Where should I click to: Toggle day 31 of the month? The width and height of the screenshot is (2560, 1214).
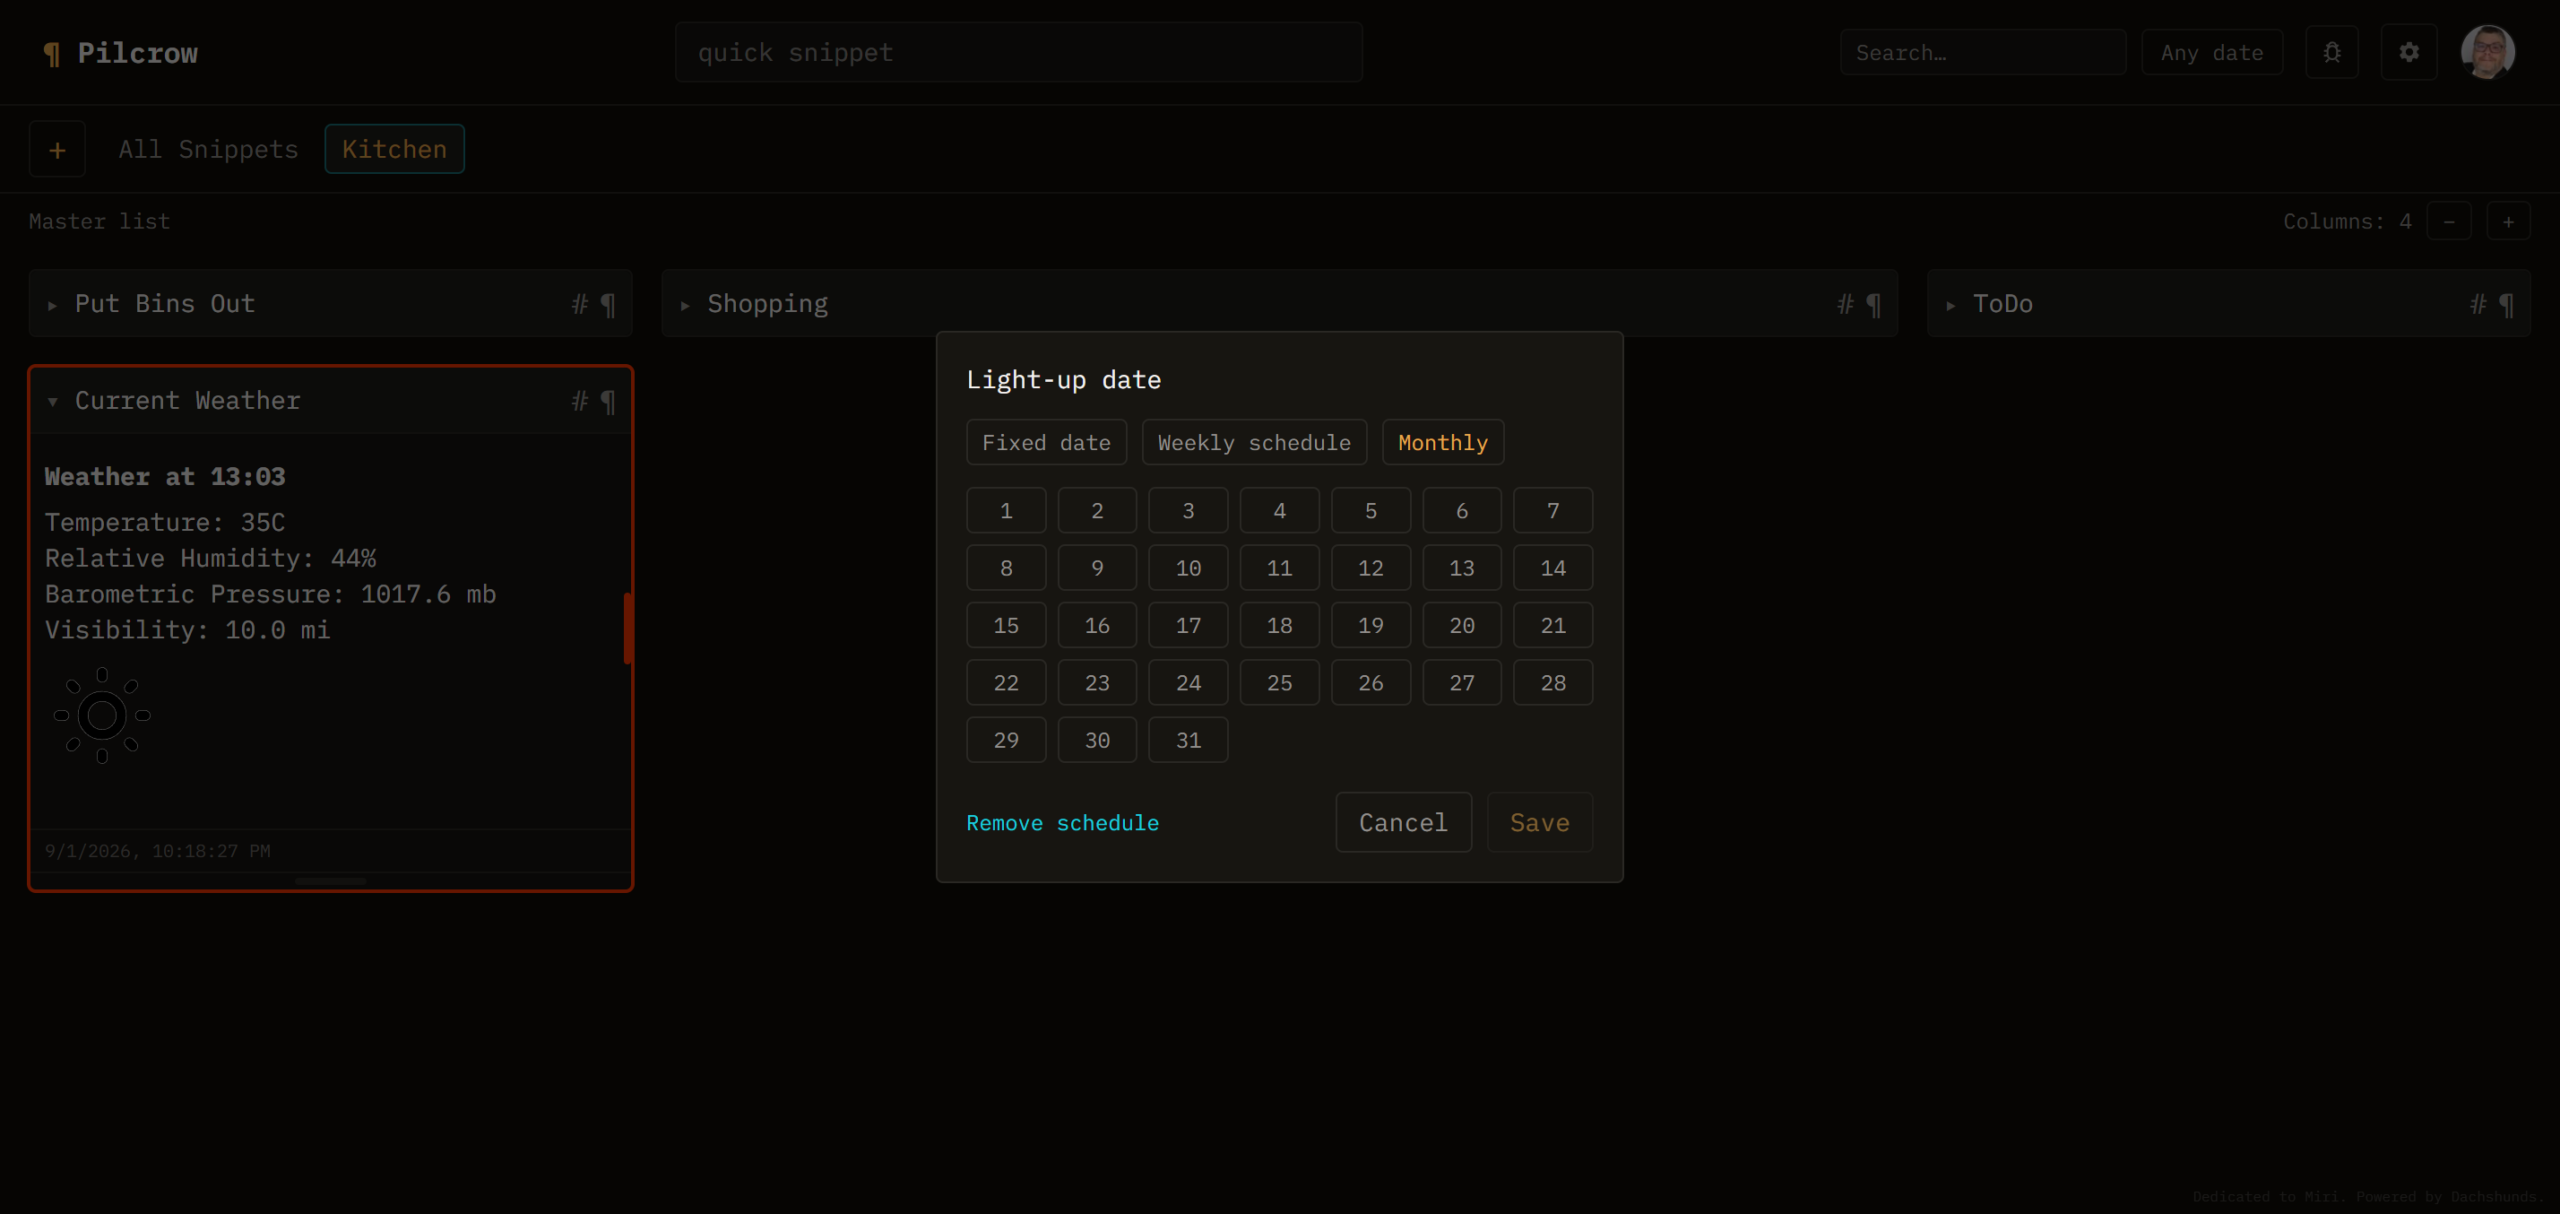point(1188,740)
